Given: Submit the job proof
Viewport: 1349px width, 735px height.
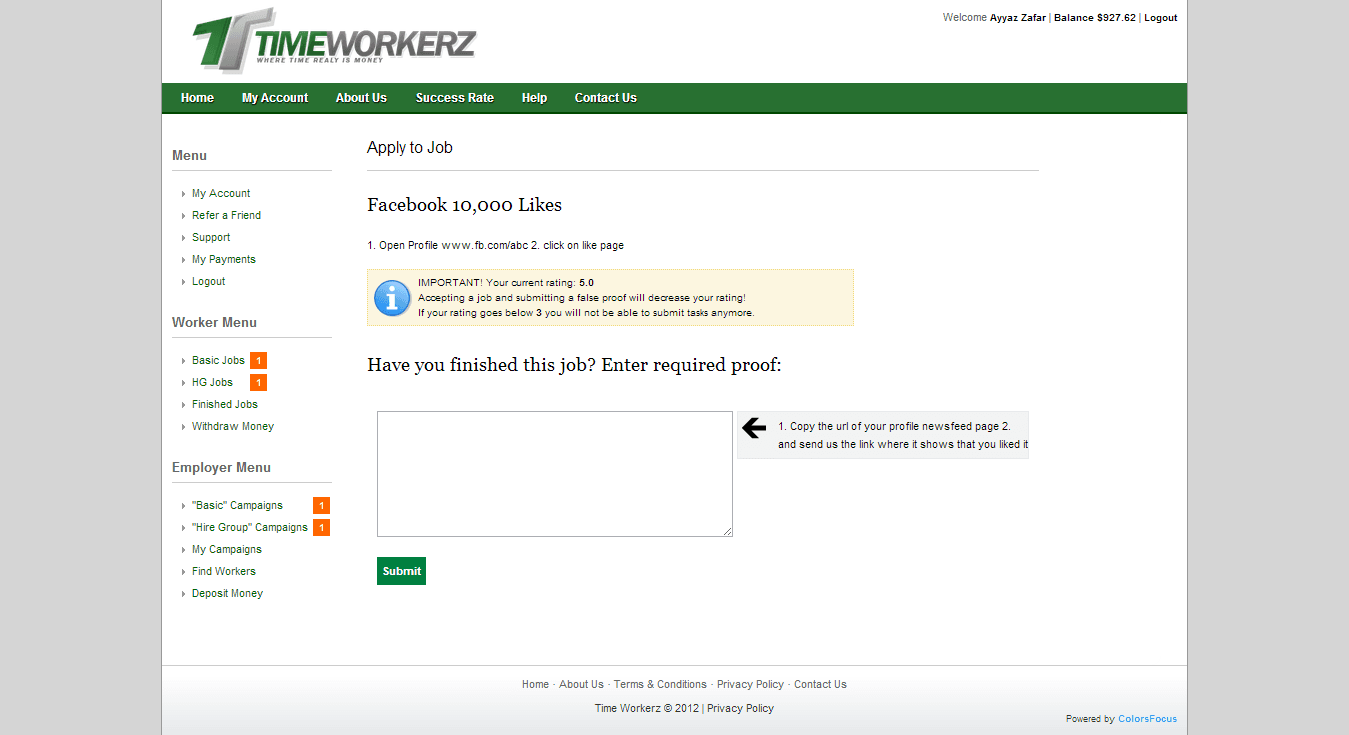Looking at the screenshot, I should click(x=401, y=571).
